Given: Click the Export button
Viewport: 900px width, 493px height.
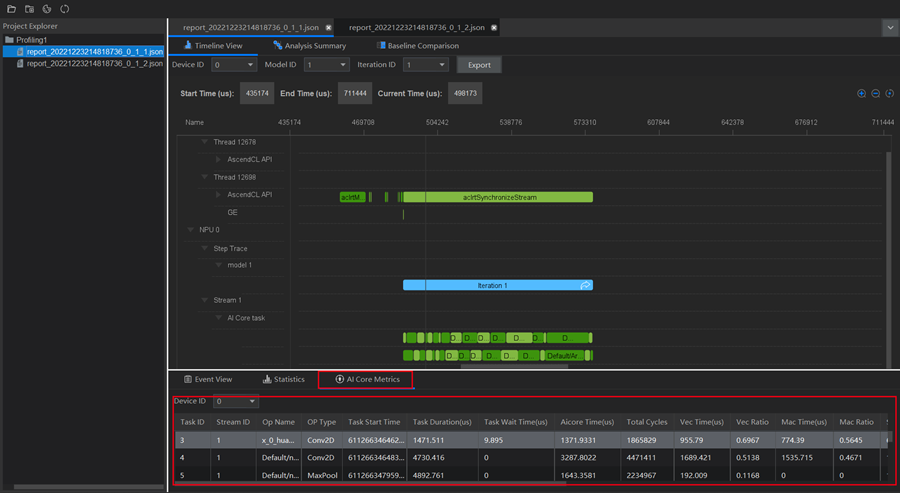Looking at the screenshot, I should [479, 65].
